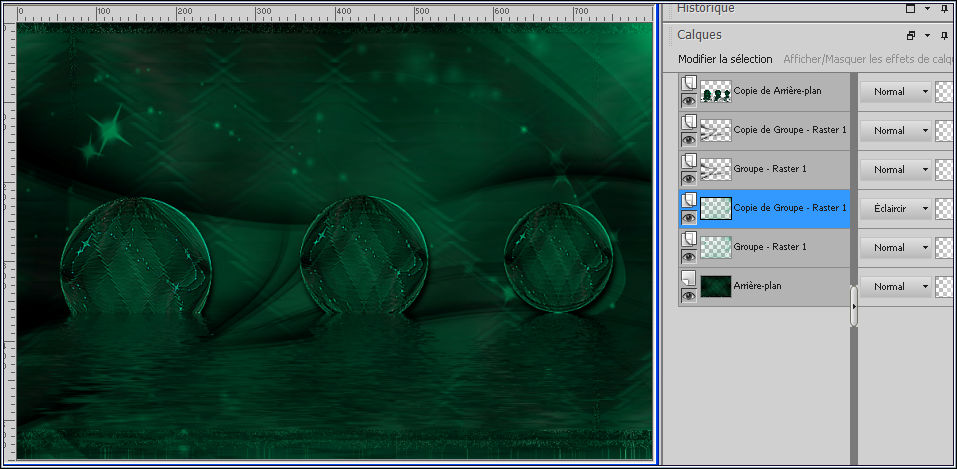Click Afficher/Masquer les effets de calque
957x469 pixels.
869,59
